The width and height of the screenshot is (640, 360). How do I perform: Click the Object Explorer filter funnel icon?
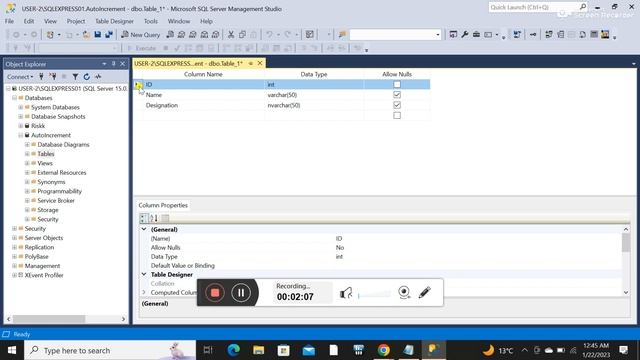(x=75, y=76)
